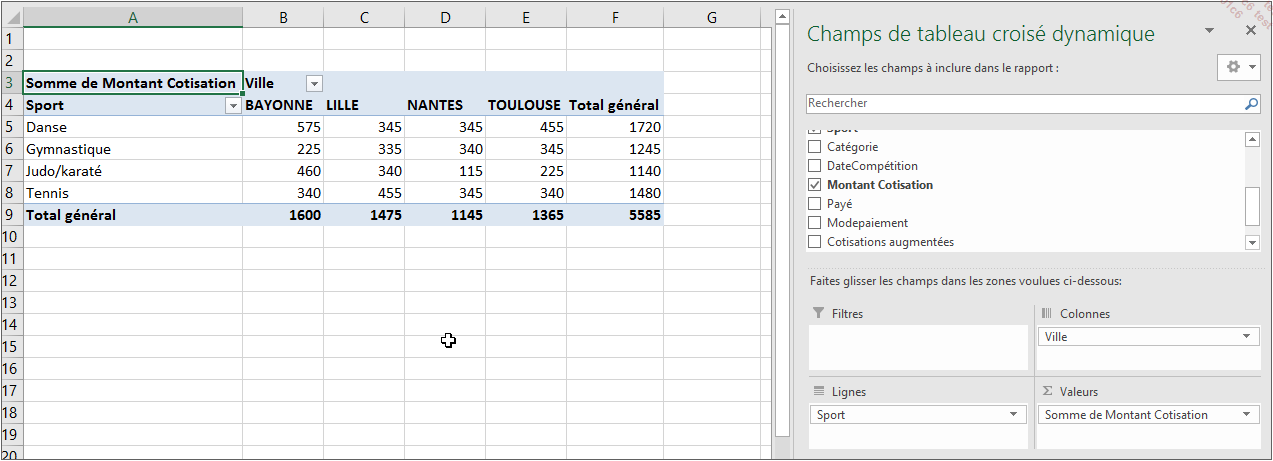
Task: Open the pivot fields gear options menu
Action: pyautogui.click(x=1240, y=67)
